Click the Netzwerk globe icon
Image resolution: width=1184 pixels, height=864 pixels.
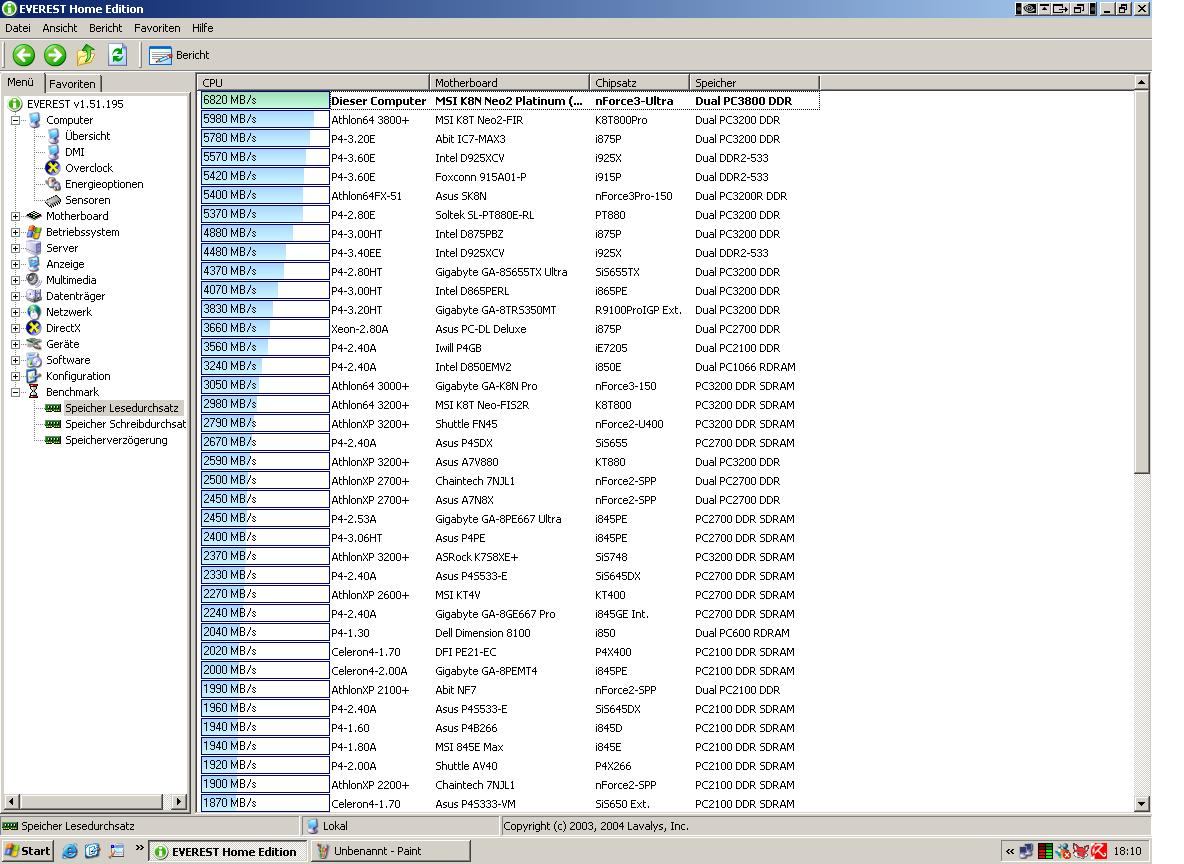34,312
